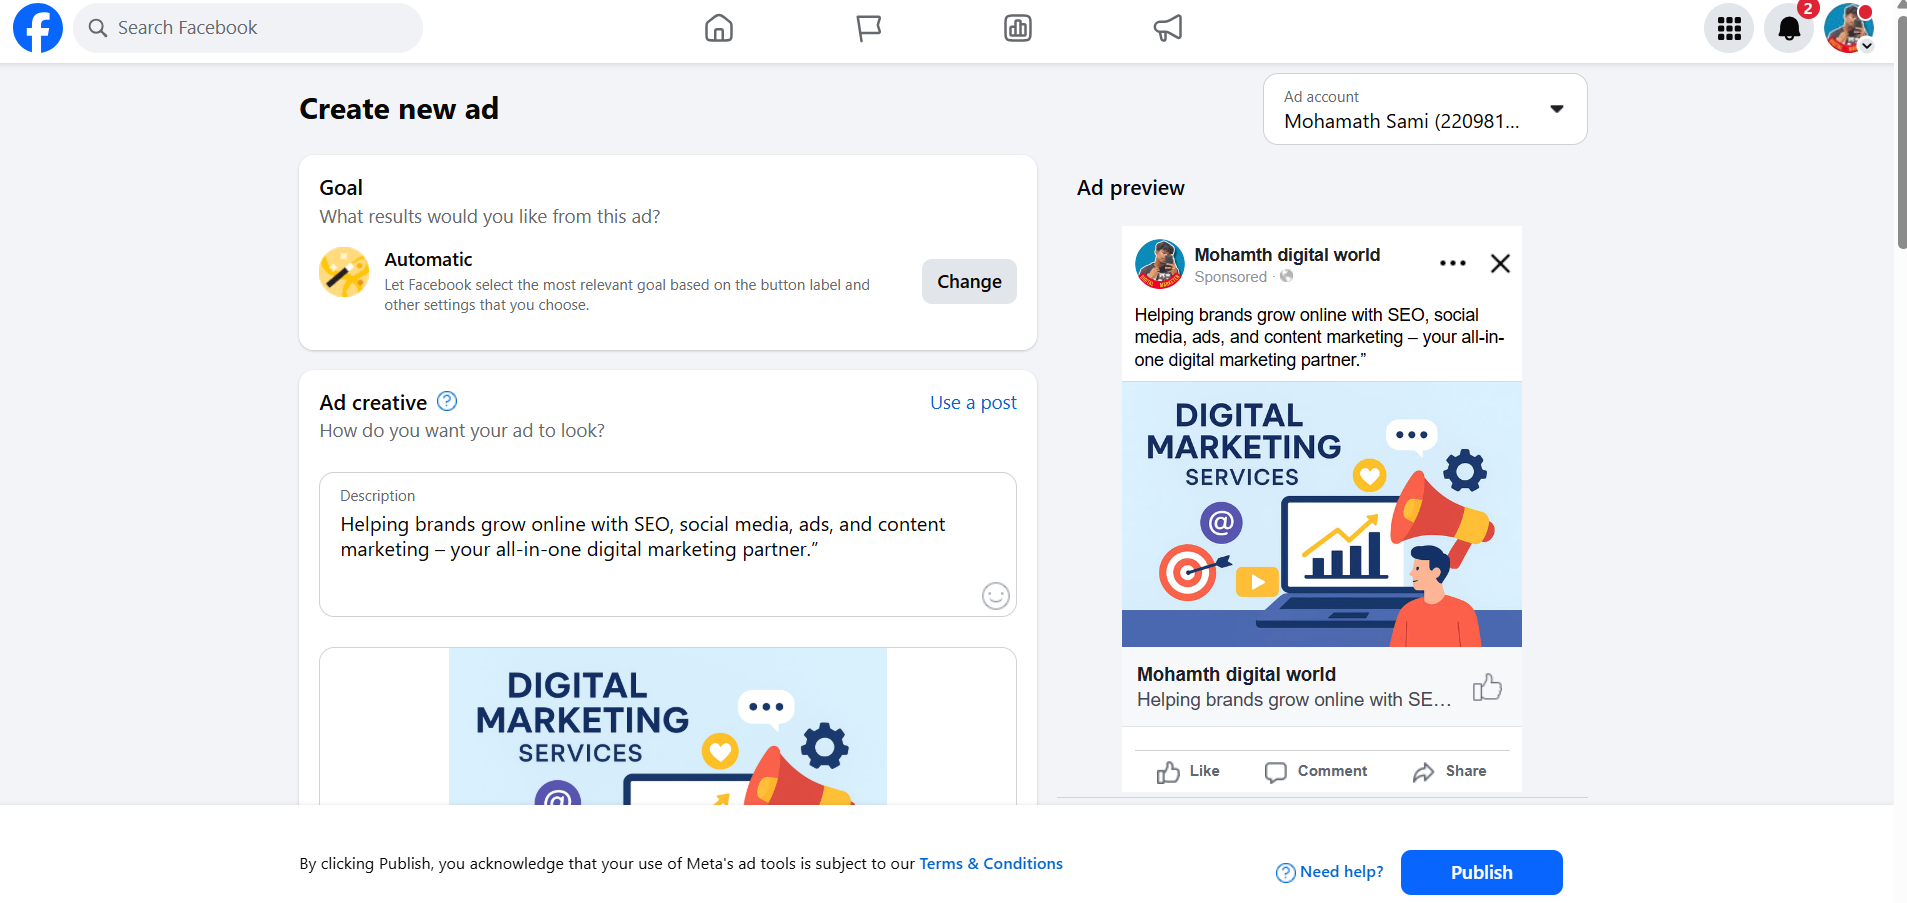The image size is (1907, 903).
Task: Click the Facebook logo
Action: 37,28
